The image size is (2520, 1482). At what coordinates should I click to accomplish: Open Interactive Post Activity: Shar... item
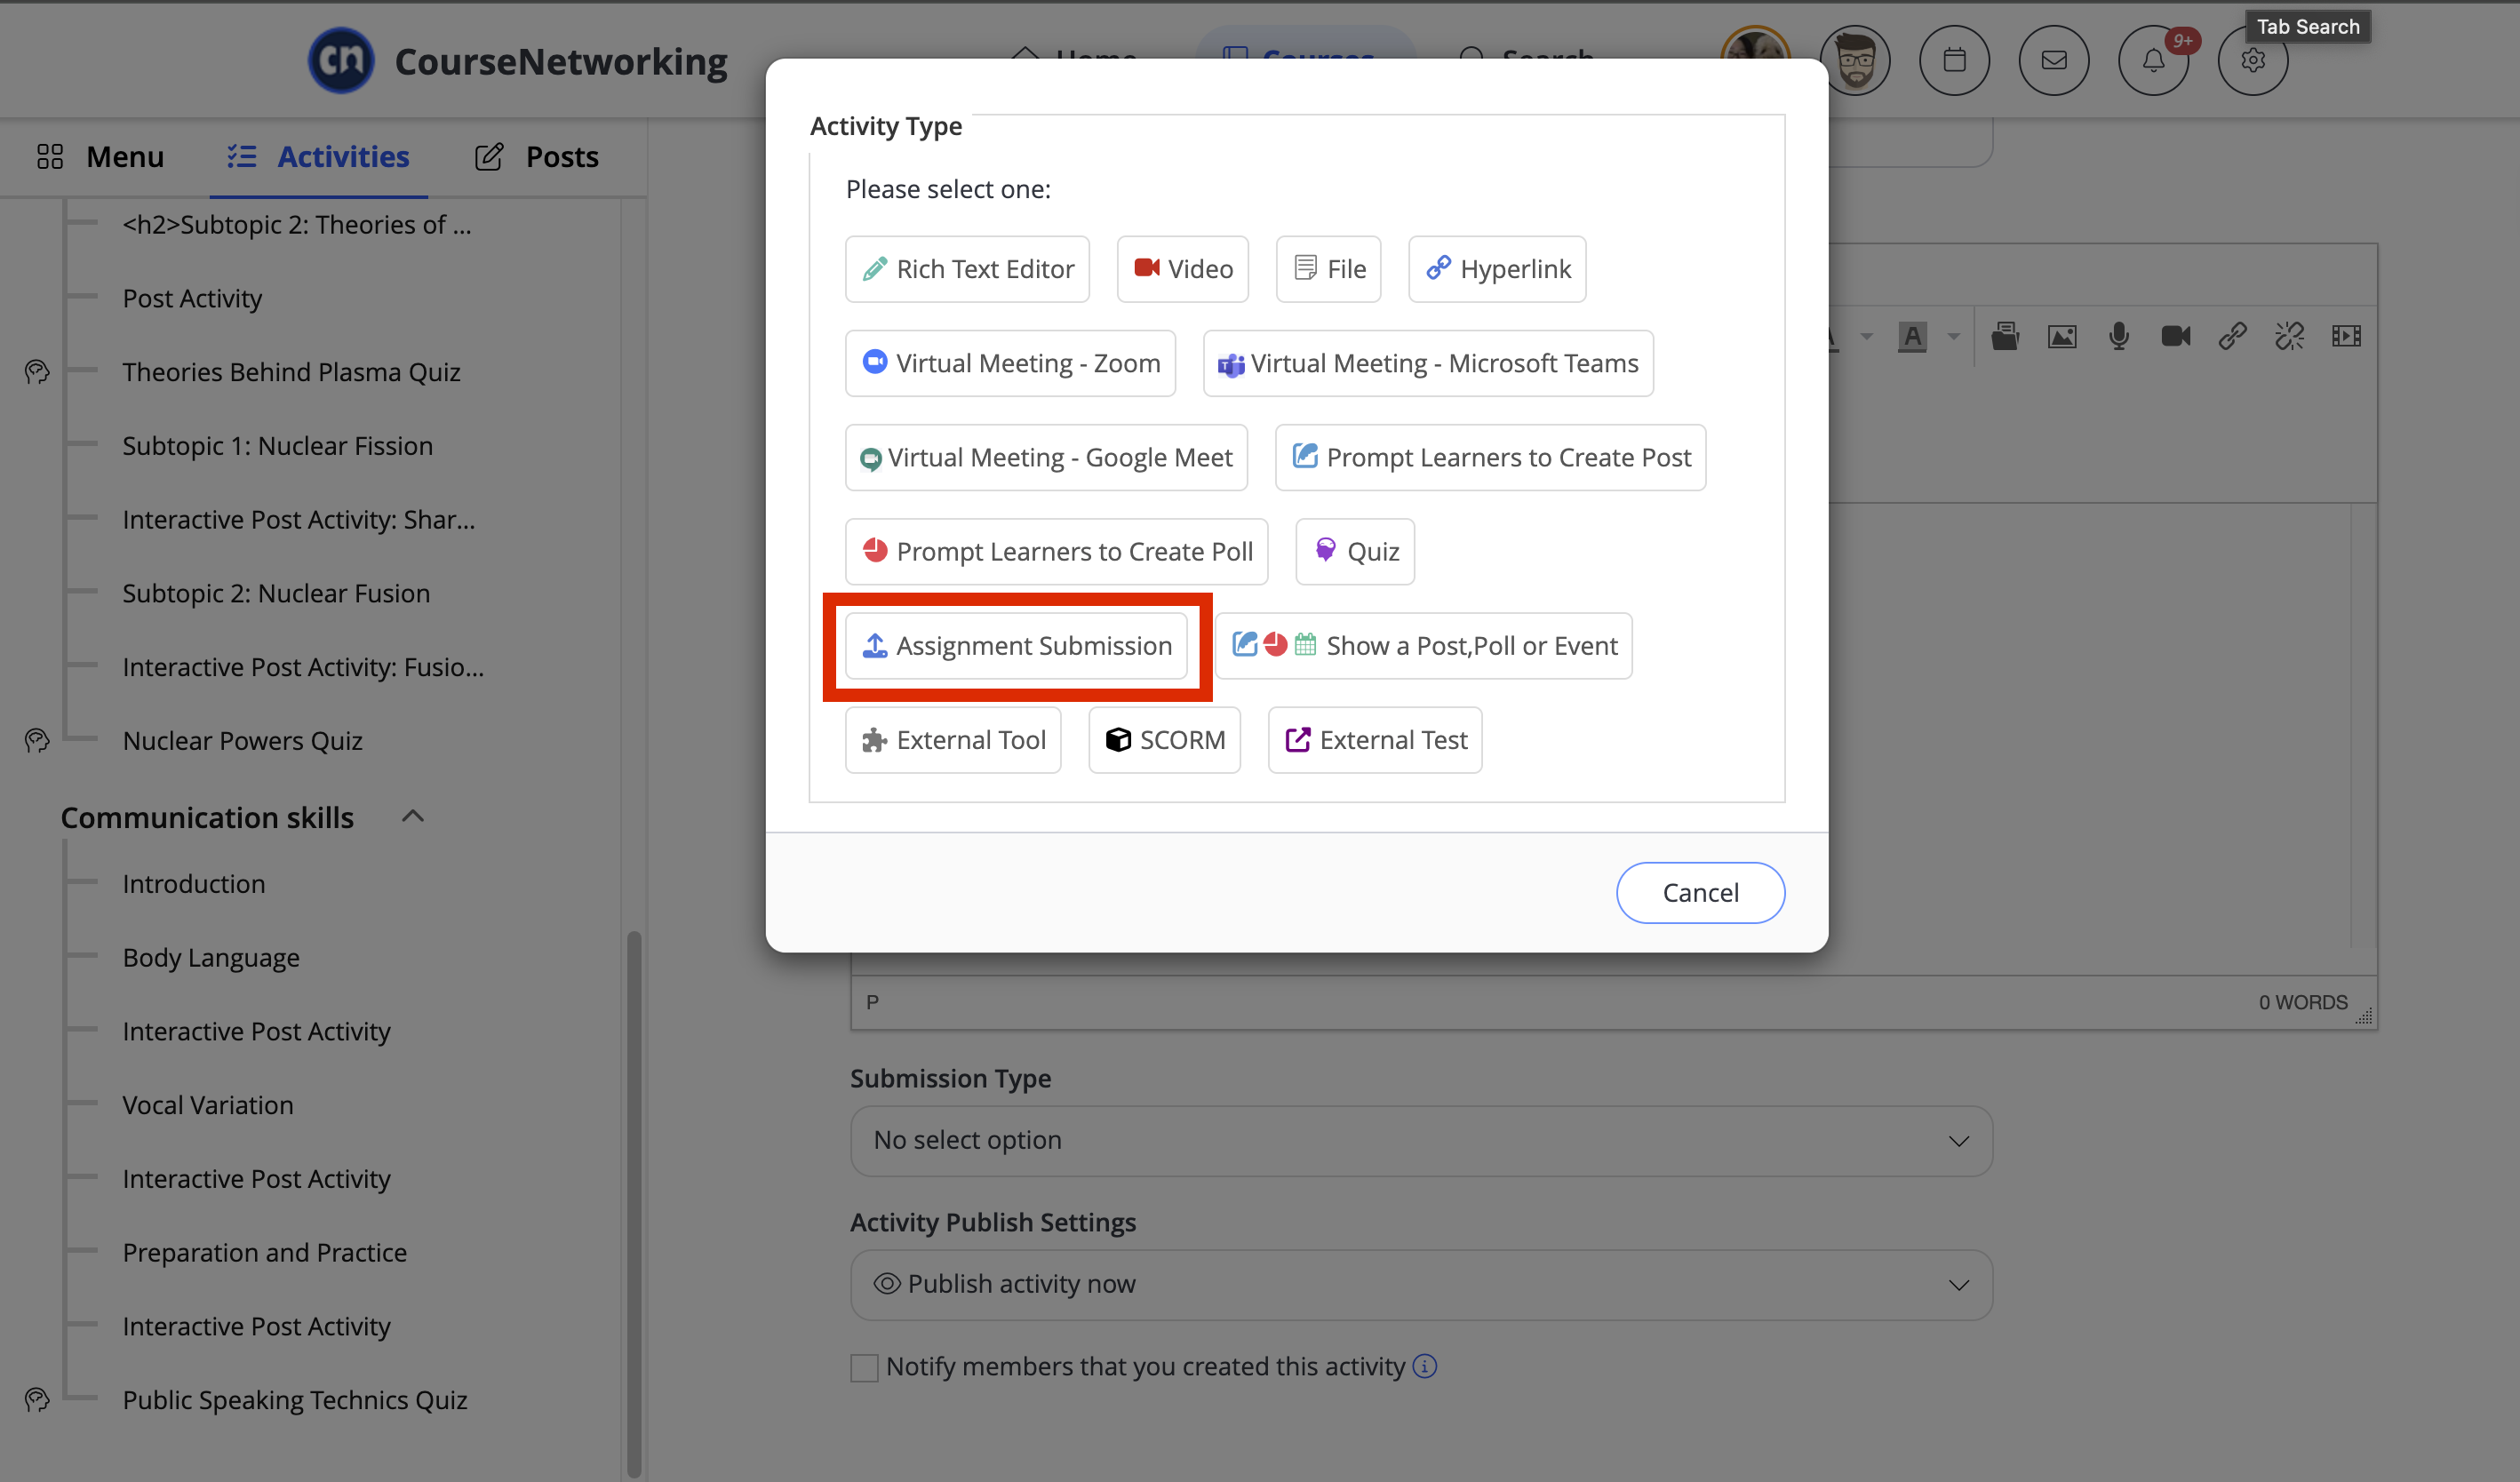298,520
